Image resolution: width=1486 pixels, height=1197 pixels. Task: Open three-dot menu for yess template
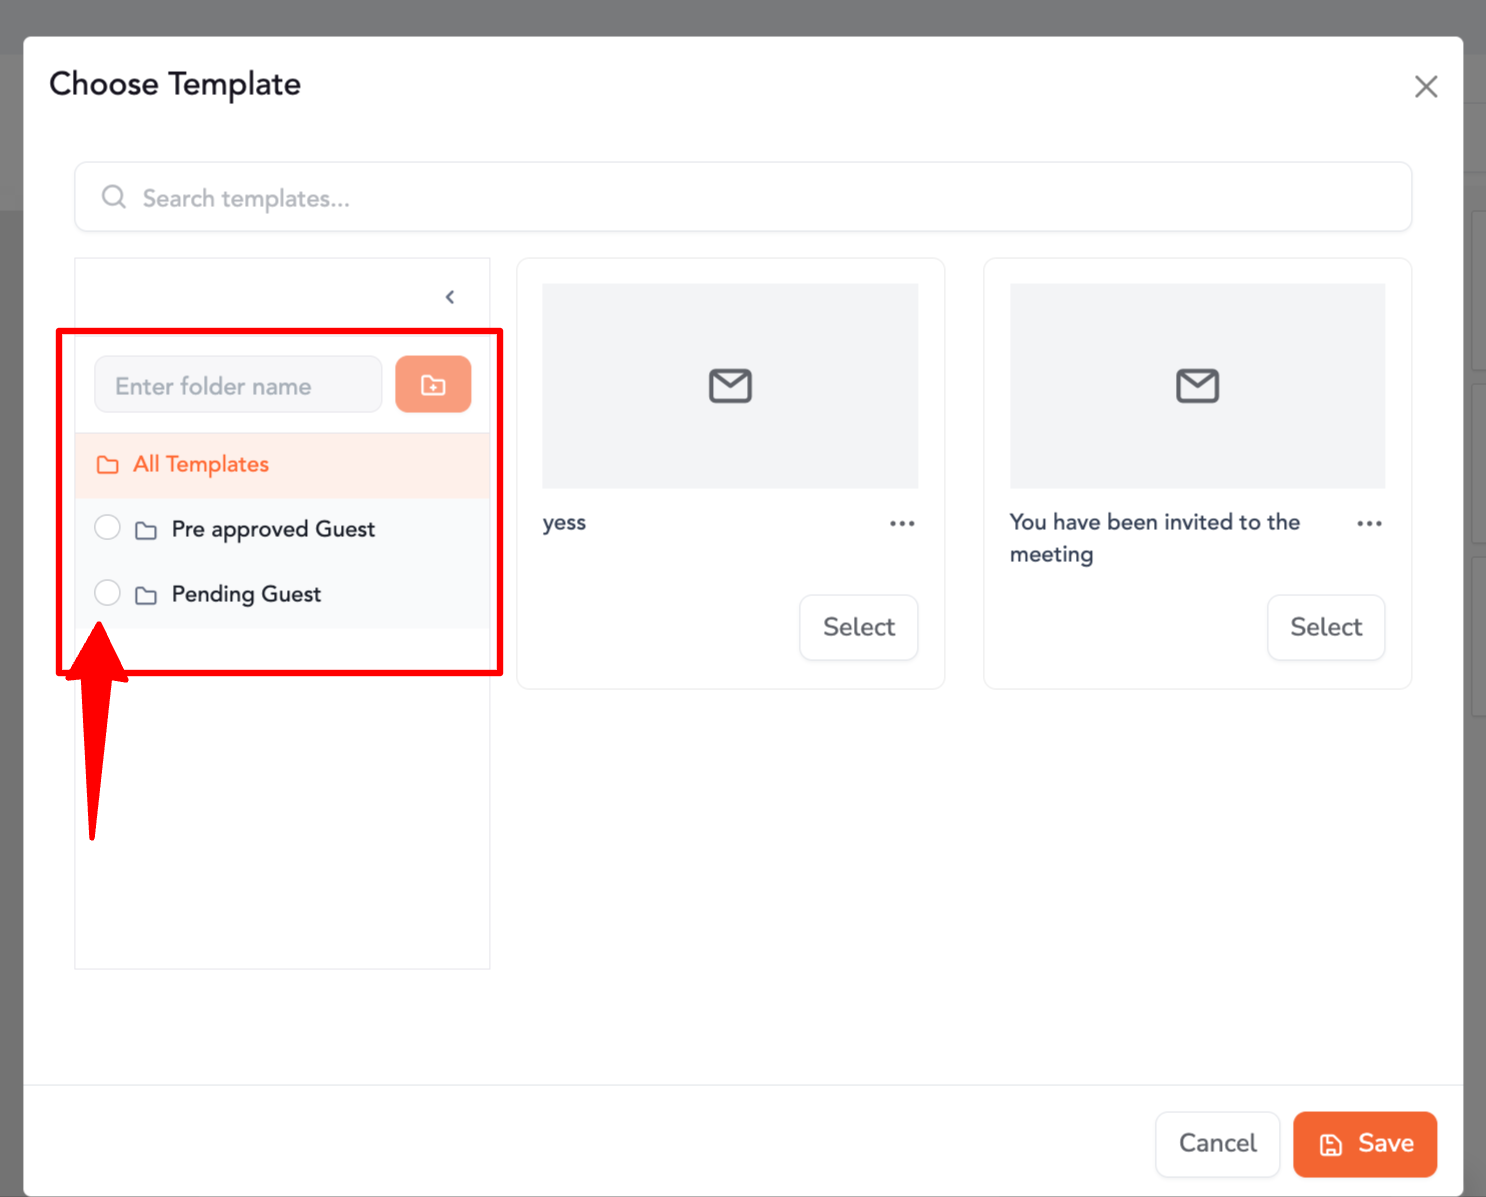tap(902, 524)
